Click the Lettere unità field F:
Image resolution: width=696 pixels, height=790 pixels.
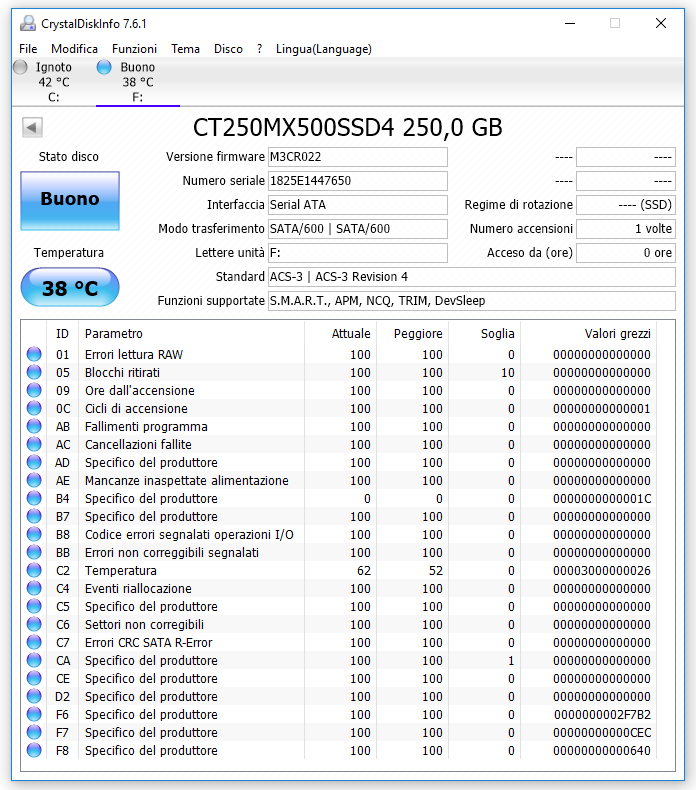tap(358, 253)
